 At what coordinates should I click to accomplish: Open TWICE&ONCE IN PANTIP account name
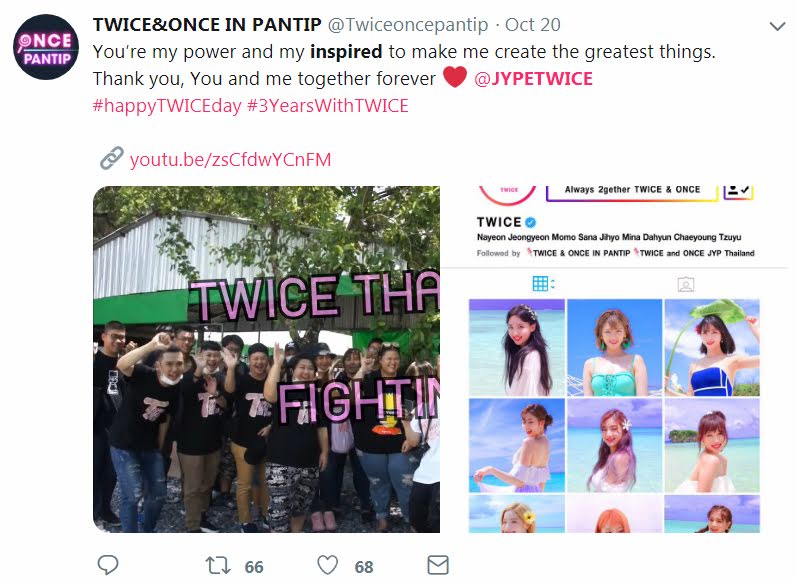[x=207, y=24]
